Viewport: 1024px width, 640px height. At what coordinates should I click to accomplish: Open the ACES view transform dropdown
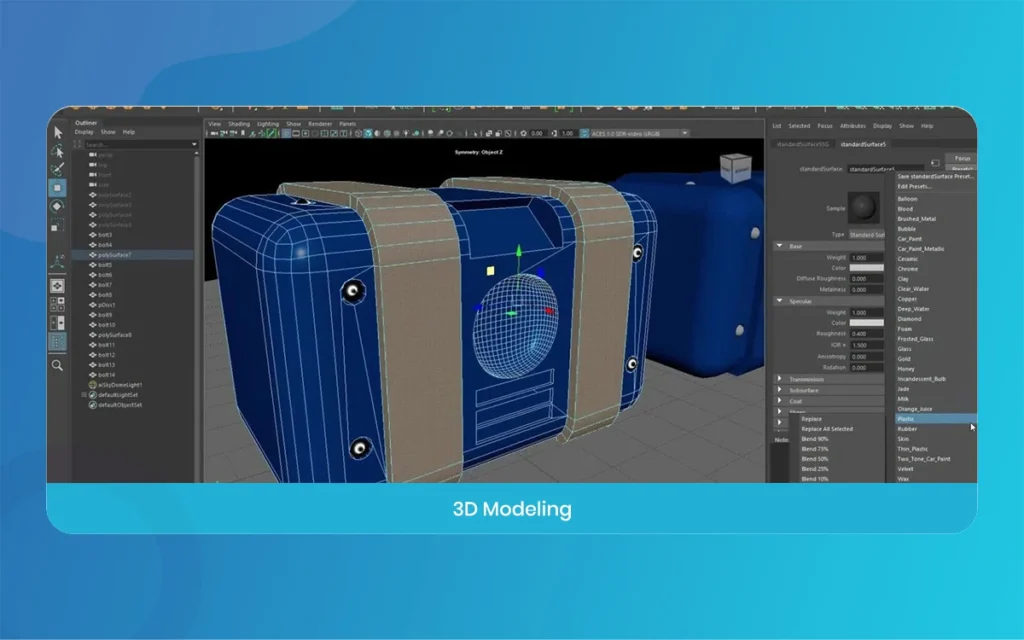coord(684,134)
